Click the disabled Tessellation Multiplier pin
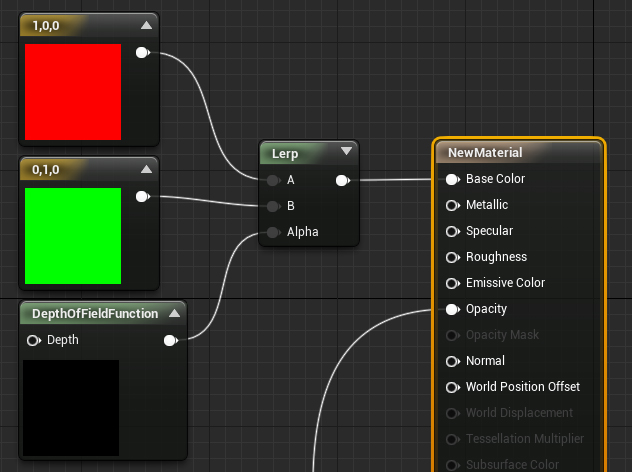 tap(453, 439)
